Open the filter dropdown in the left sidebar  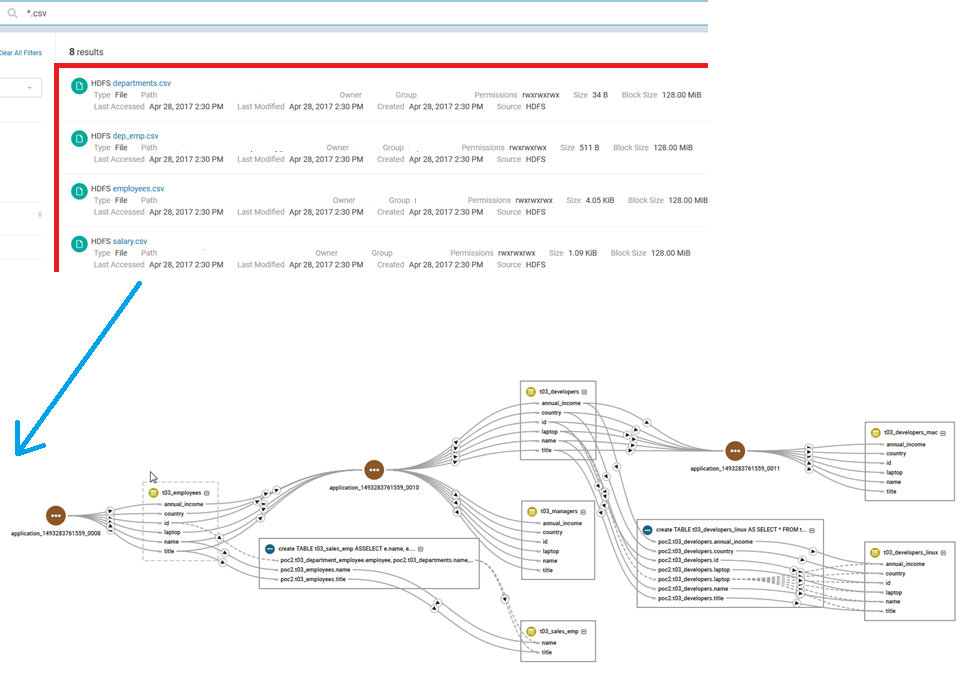27,88
